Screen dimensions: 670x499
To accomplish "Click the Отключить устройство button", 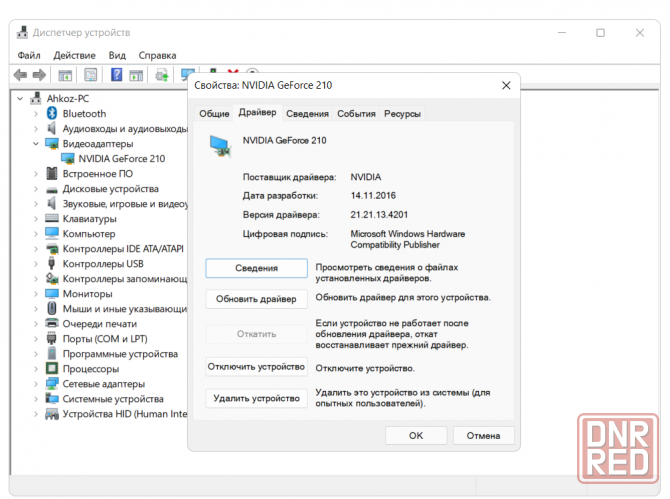I will (x=256, y=367).
